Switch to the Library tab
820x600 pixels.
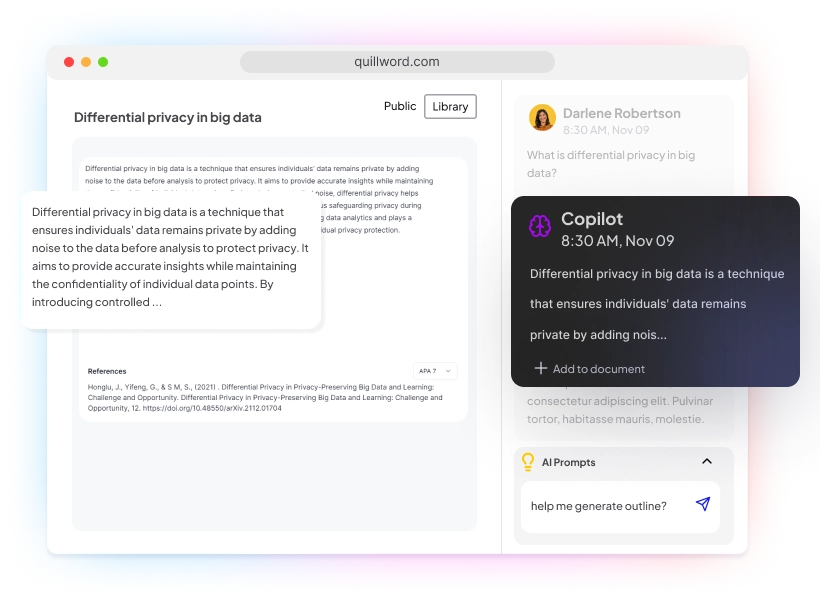click(450, 107)
